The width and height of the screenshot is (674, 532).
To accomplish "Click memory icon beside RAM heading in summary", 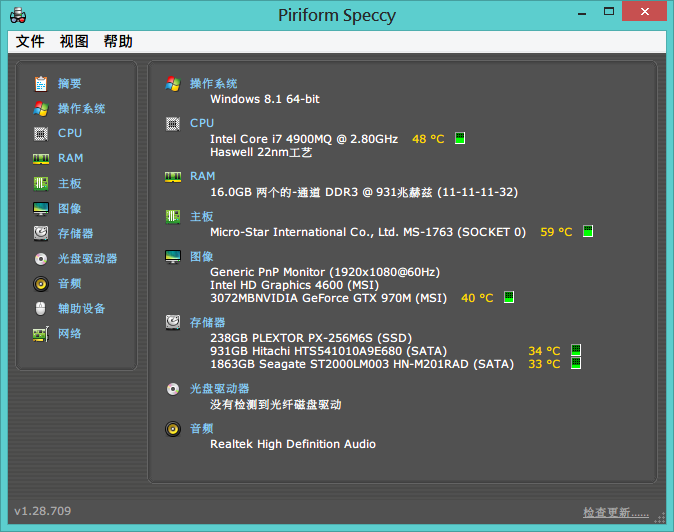I will tap(173, 177).
